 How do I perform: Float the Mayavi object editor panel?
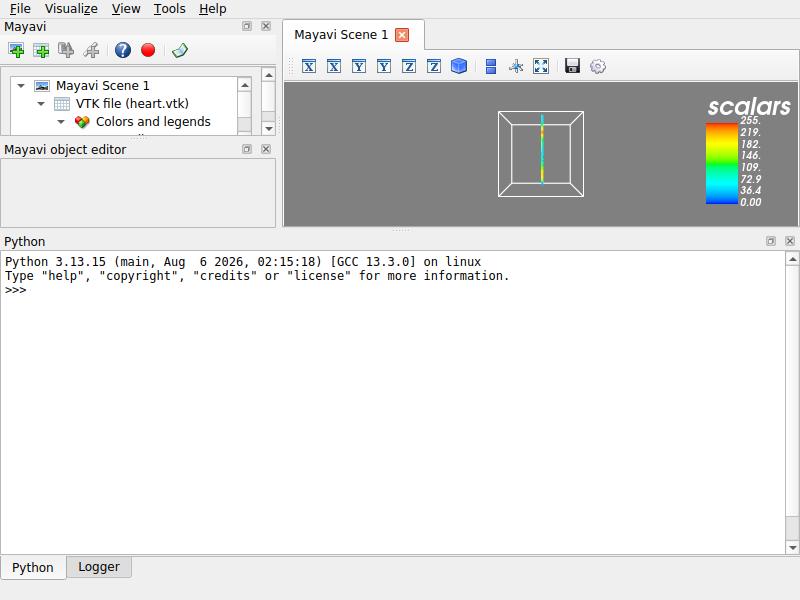247,149
